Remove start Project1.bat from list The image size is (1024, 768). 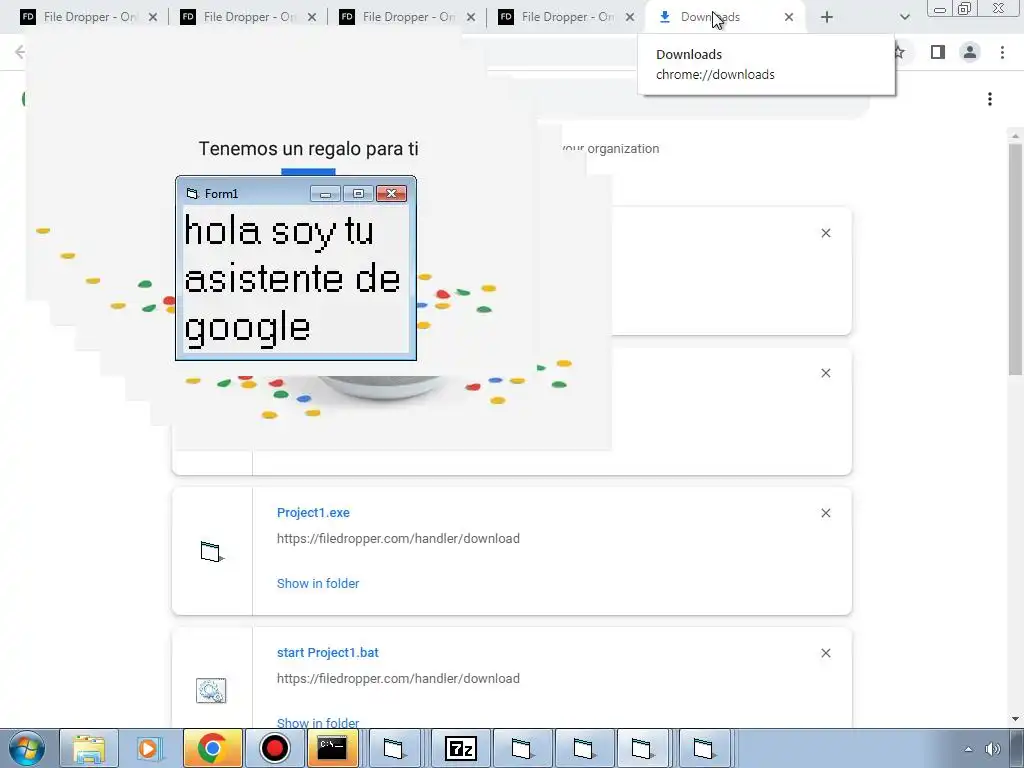pyautogui.click(x=825, y=653)
